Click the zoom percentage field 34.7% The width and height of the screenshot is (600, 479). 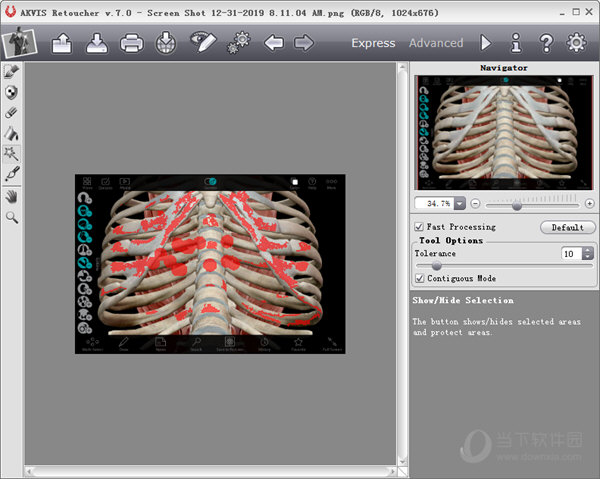[x=434, y=204]
